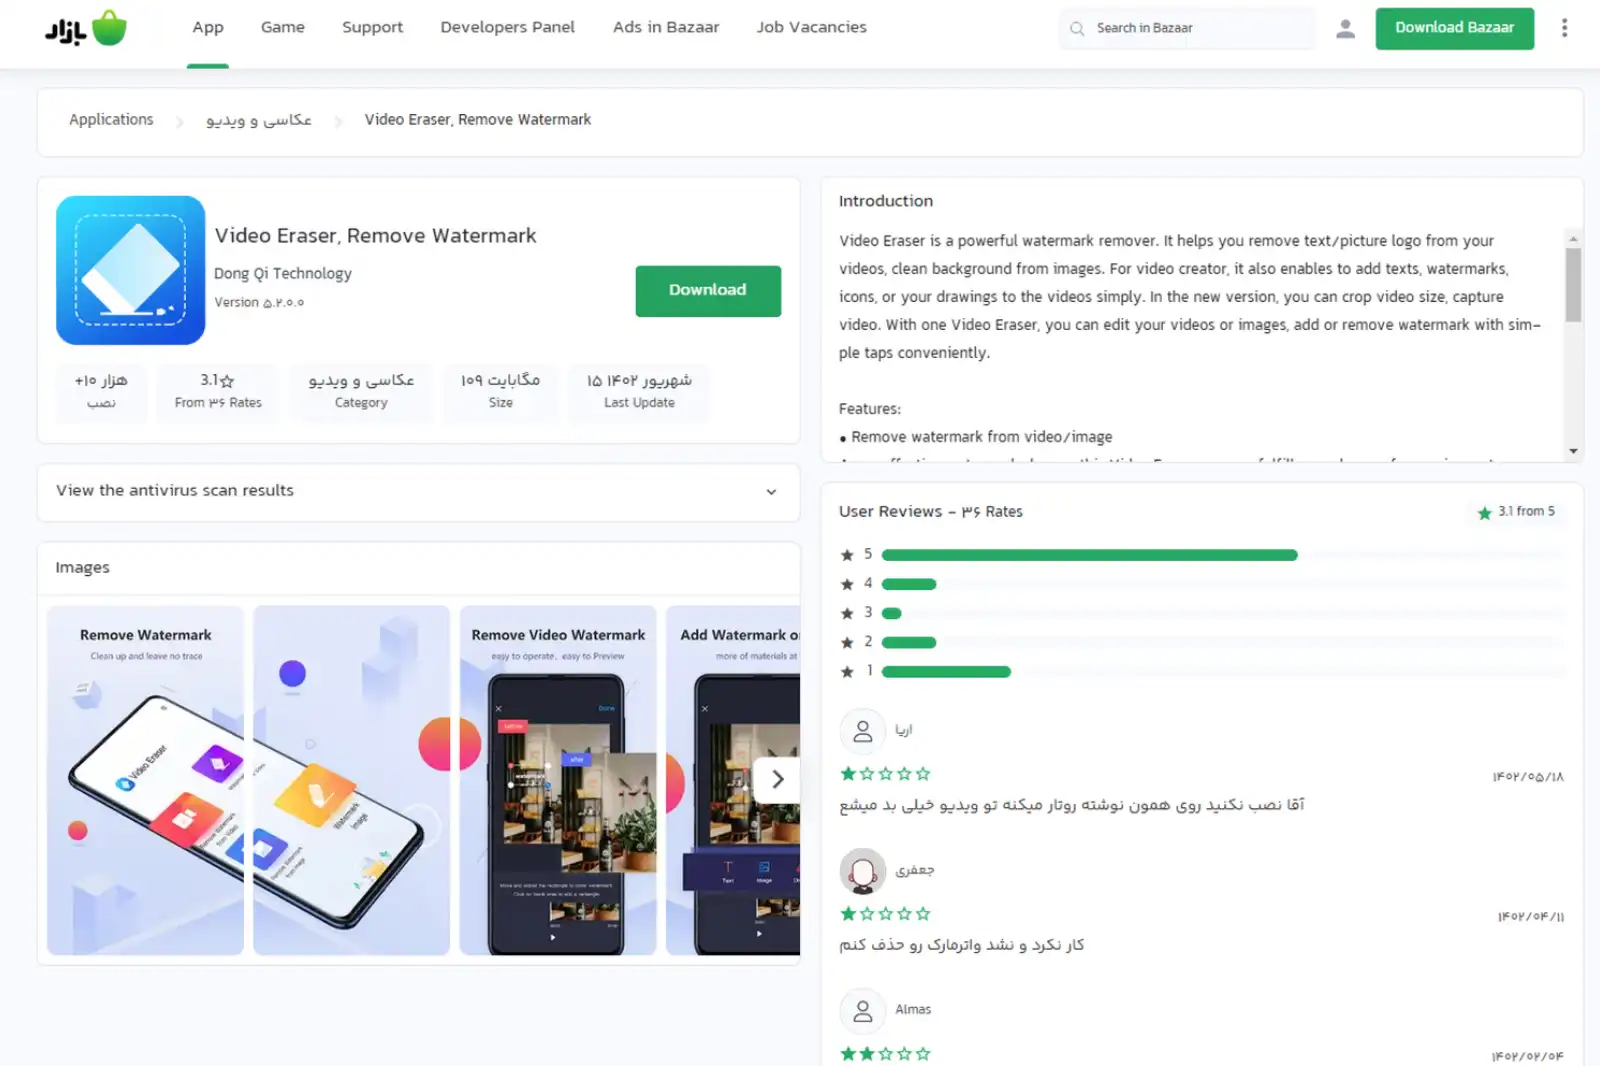Open the second screenshot with the tilted phone
Viewport: 1600px width, 1066px height.
pyautogui.click(x=352, y=780)
